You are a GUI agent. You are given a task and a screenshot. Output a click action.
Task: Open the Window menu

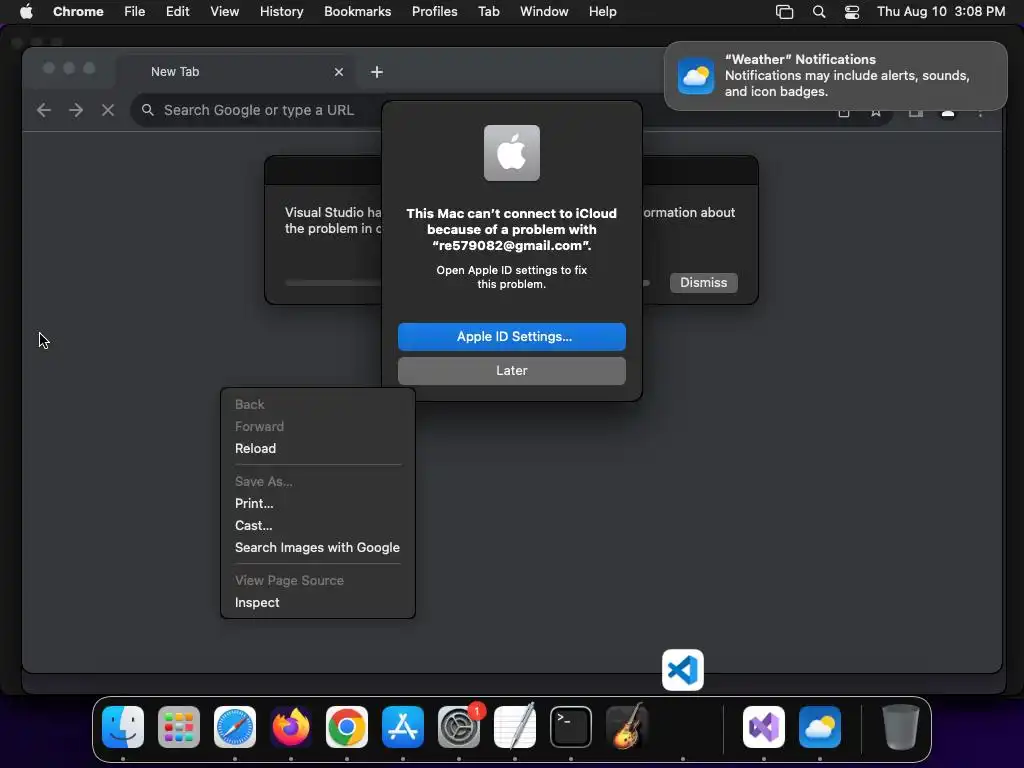544,12
